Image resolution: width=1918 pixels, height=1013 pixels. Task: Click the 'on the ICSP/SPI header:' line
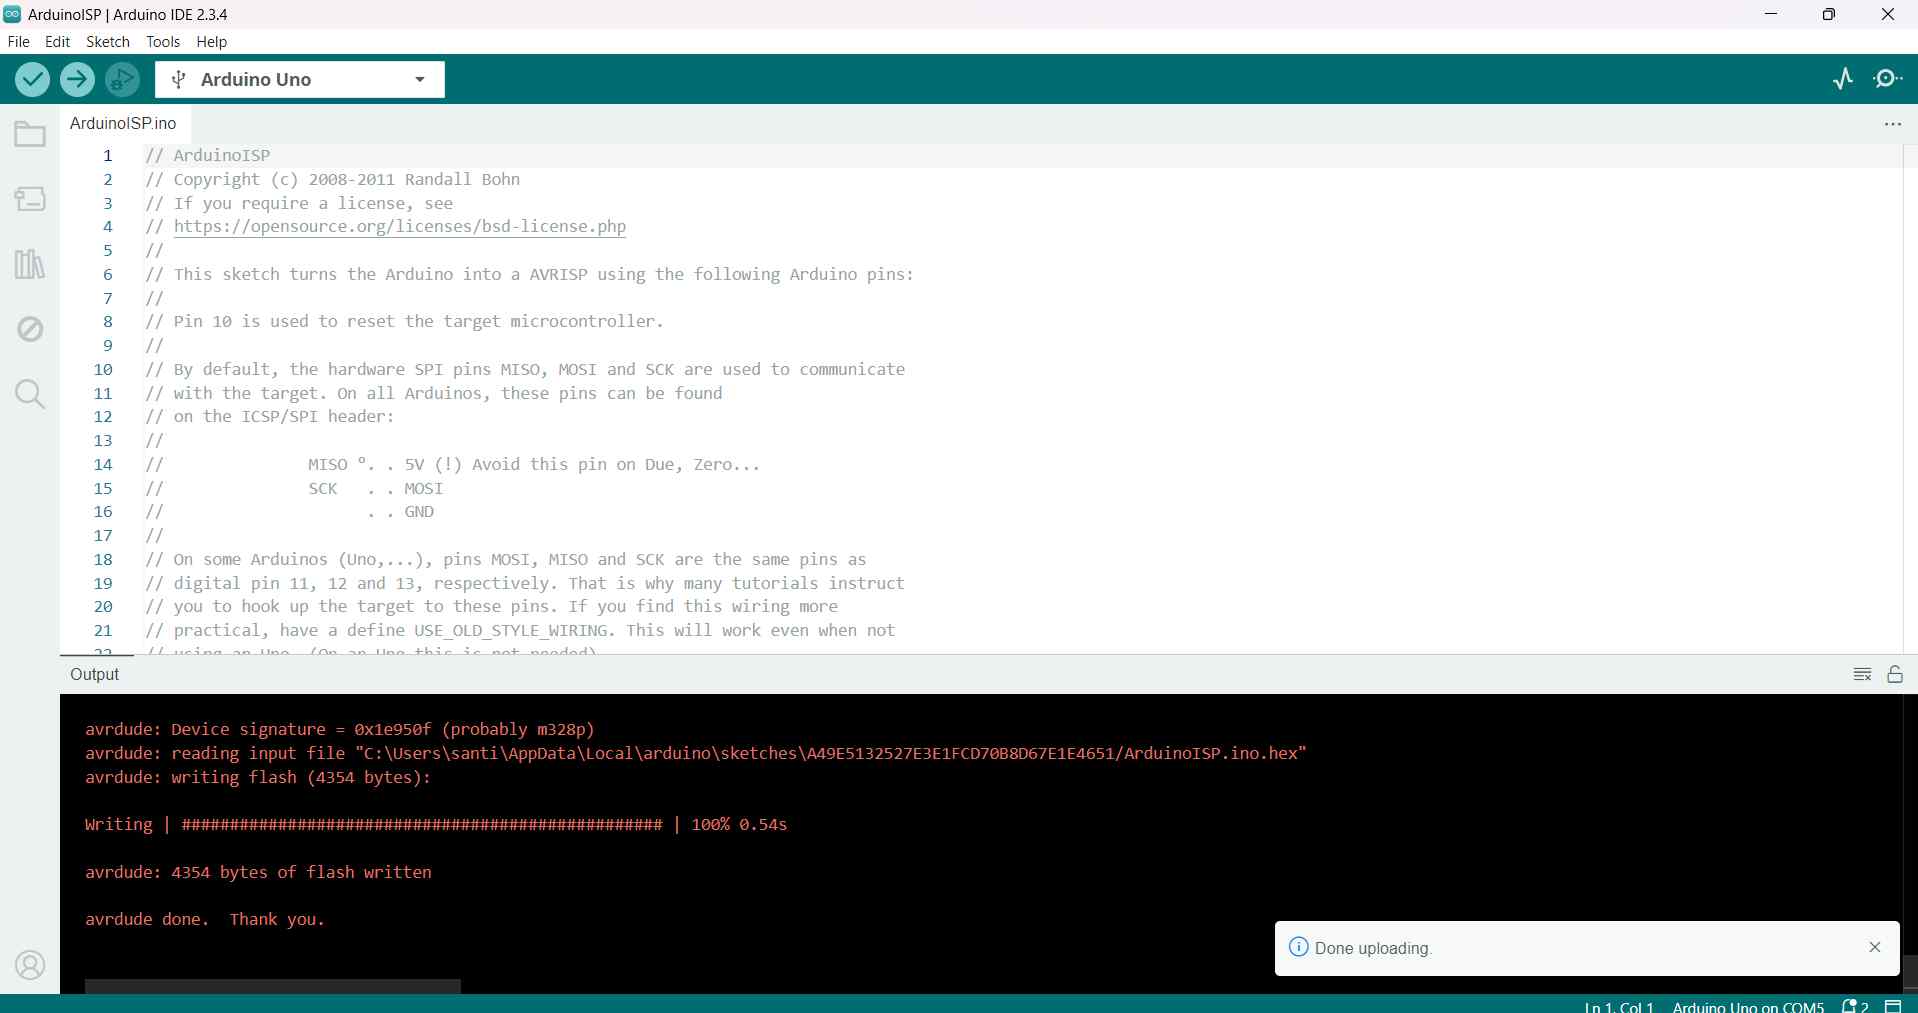270,417
